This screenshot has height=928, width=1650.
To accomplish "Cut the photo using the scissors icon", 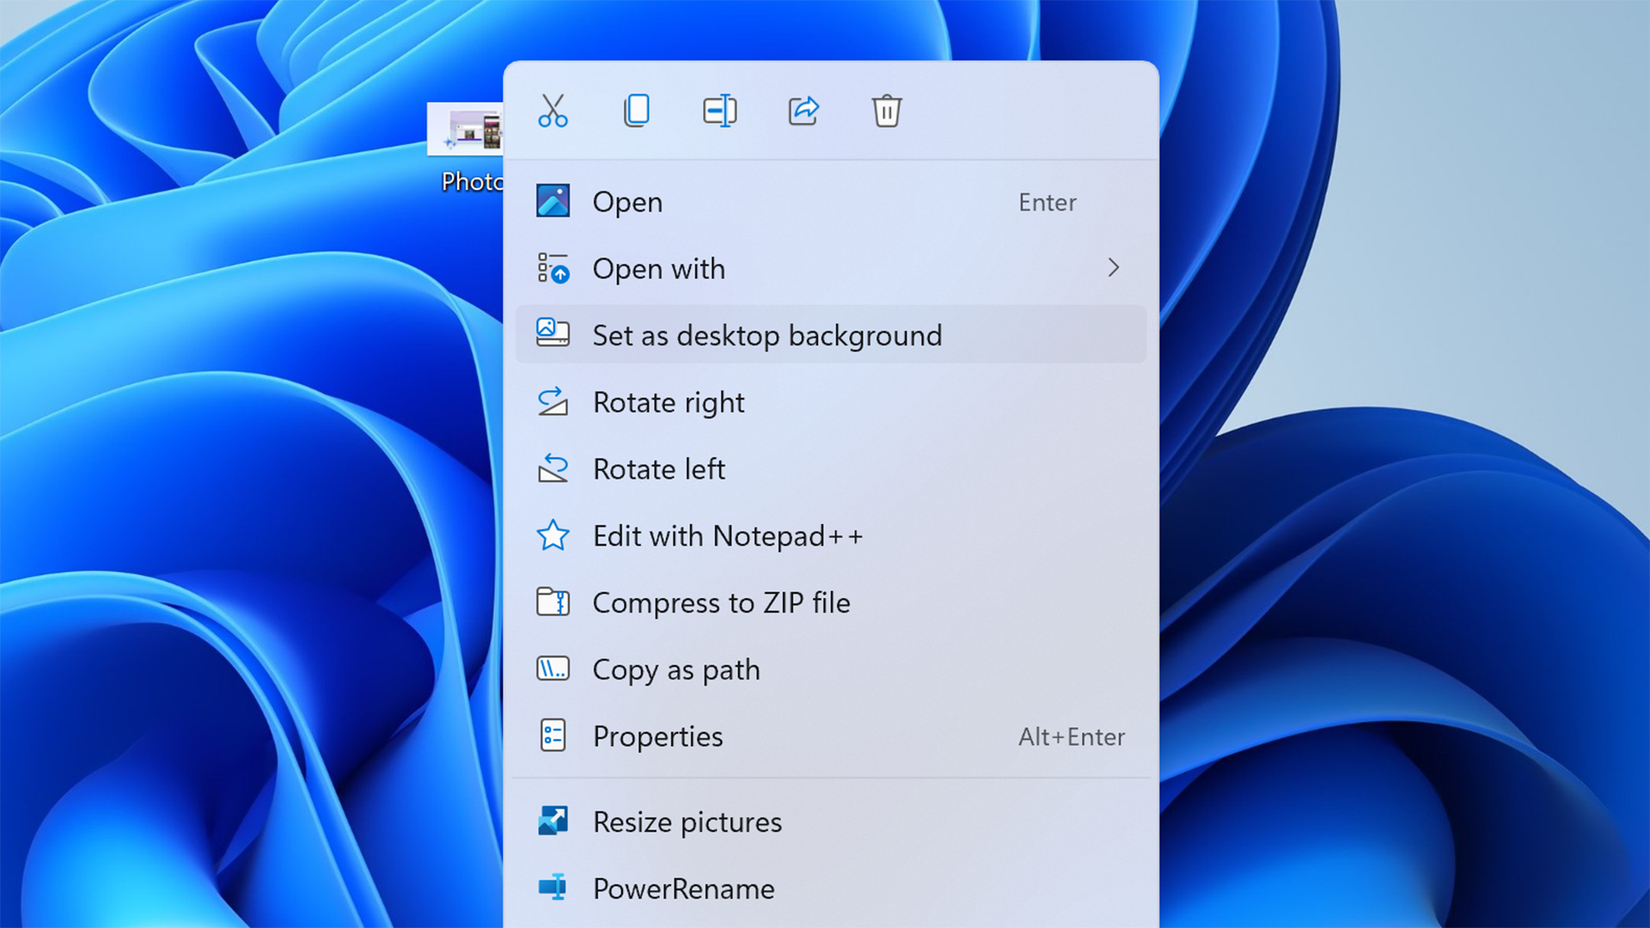I will click(x=553, y=111).
